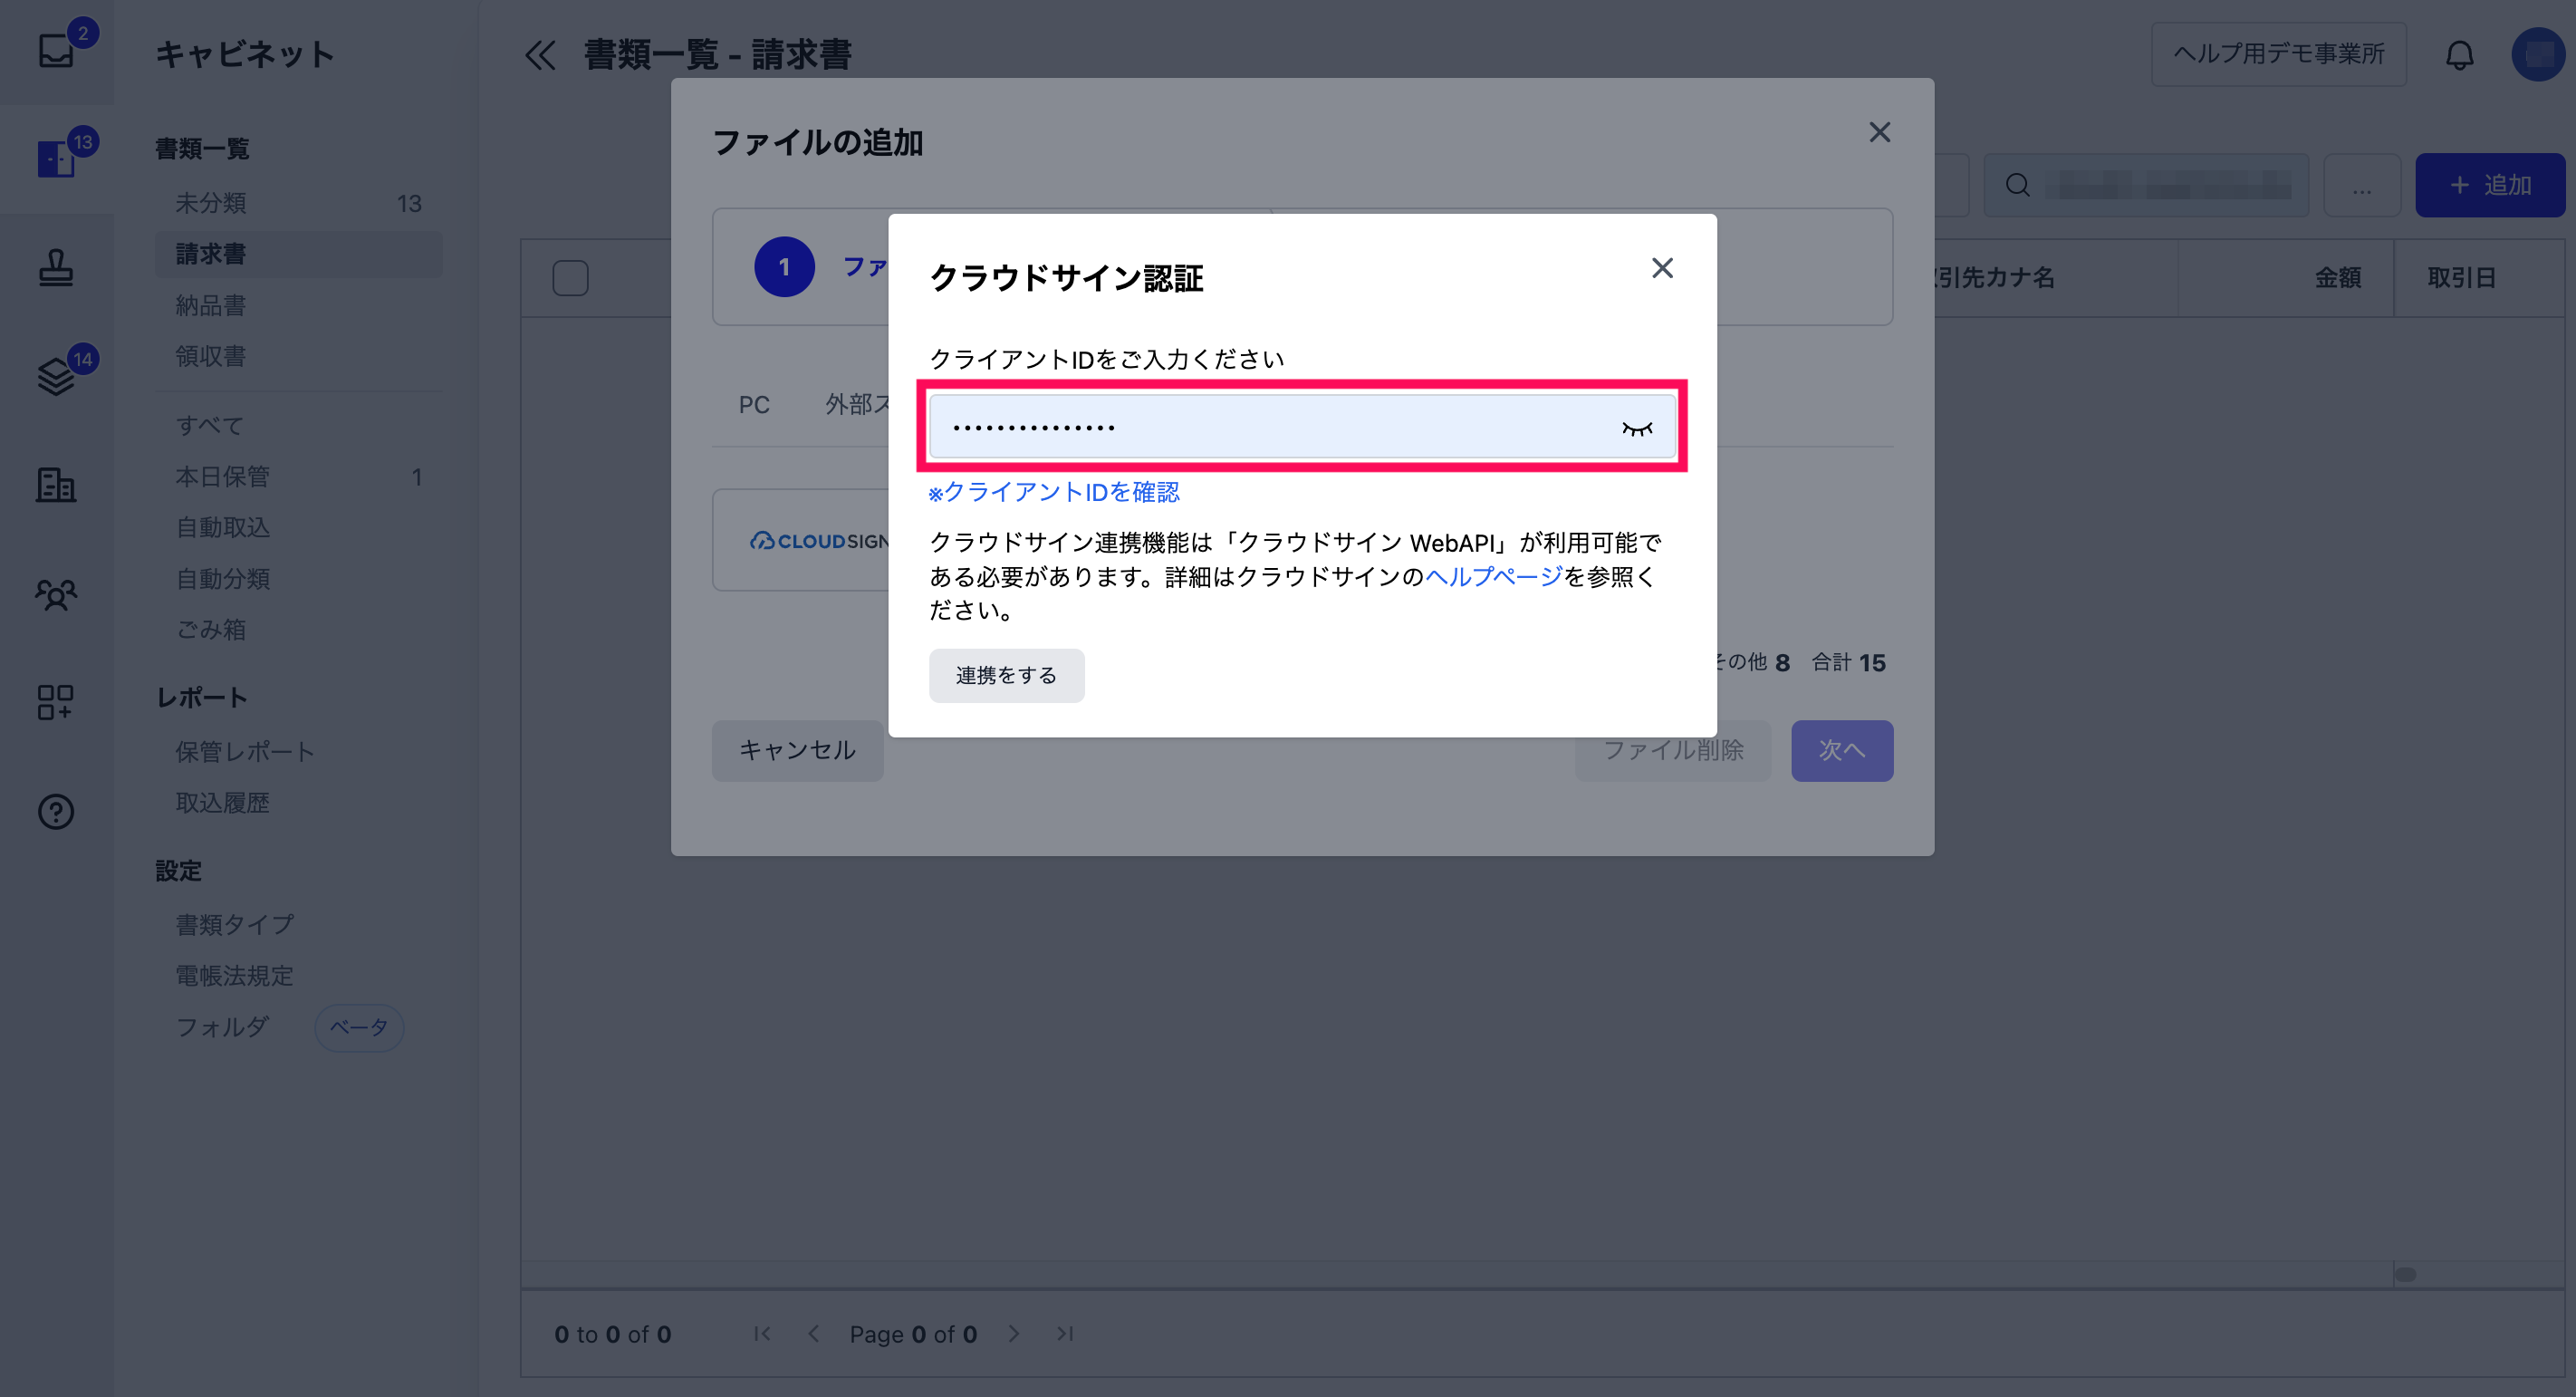Image resolution: width=2576 pixels, height=1397 pixels.
Task: Click the ファイル削除 button
Action: coord(1673,750)
